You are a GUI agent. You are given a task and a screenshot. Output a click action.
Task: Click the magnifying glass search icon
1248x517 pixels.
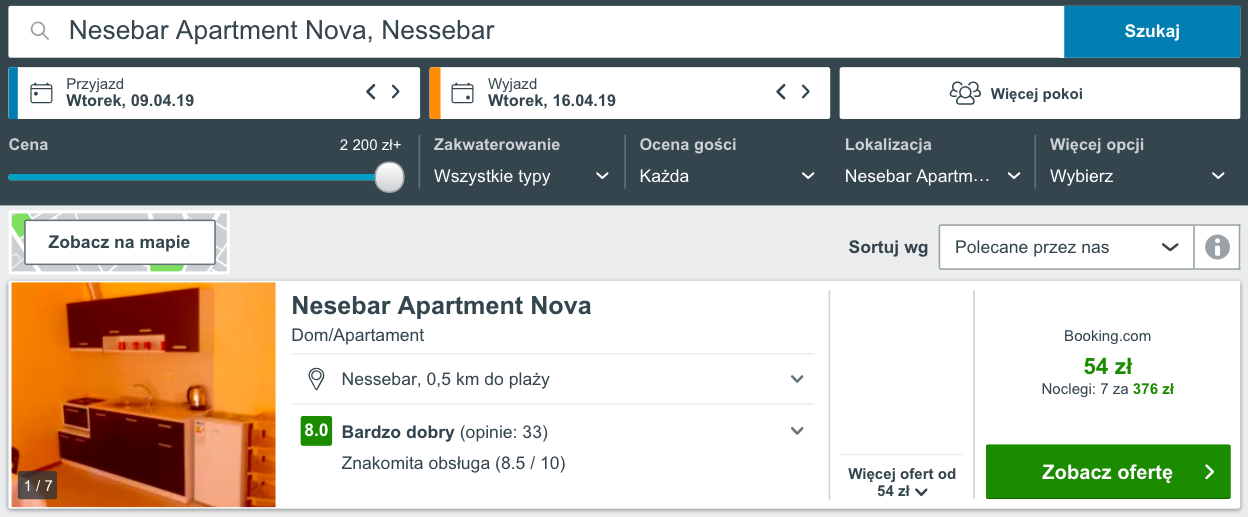tap(40, 31)
